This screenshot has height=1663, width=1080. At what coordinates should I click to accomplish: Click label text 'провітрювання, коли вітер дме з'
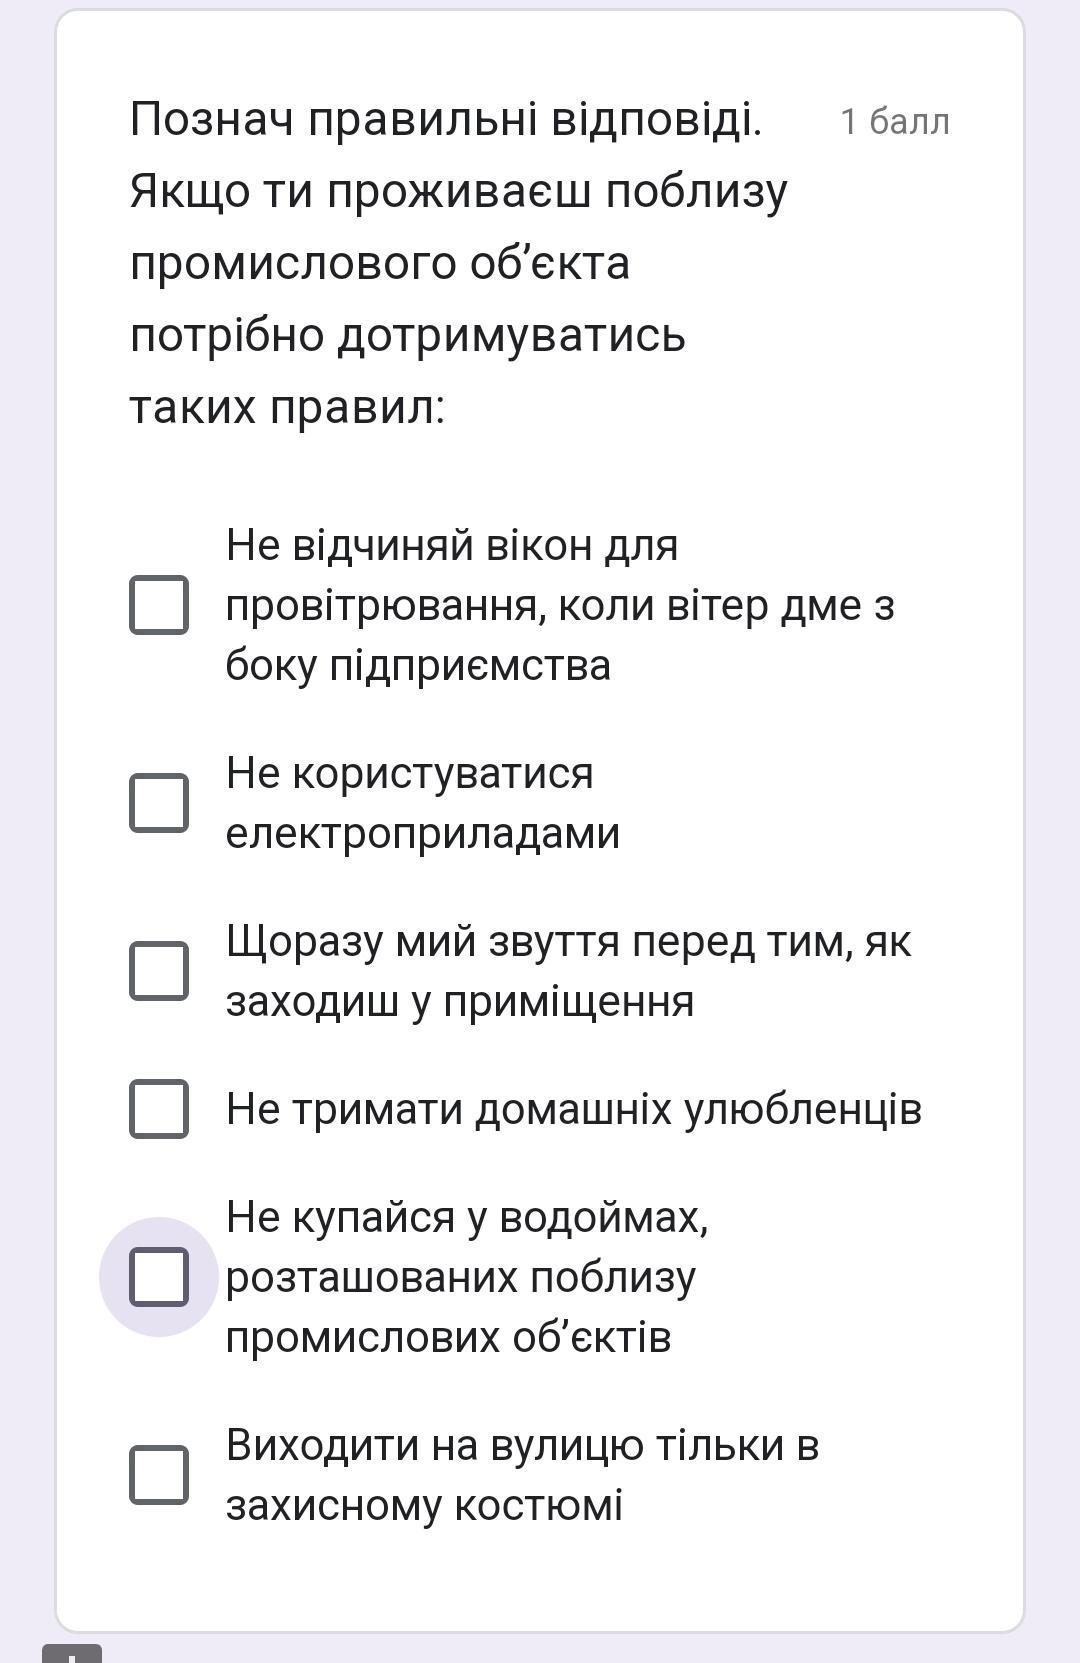tap(560, 606)
